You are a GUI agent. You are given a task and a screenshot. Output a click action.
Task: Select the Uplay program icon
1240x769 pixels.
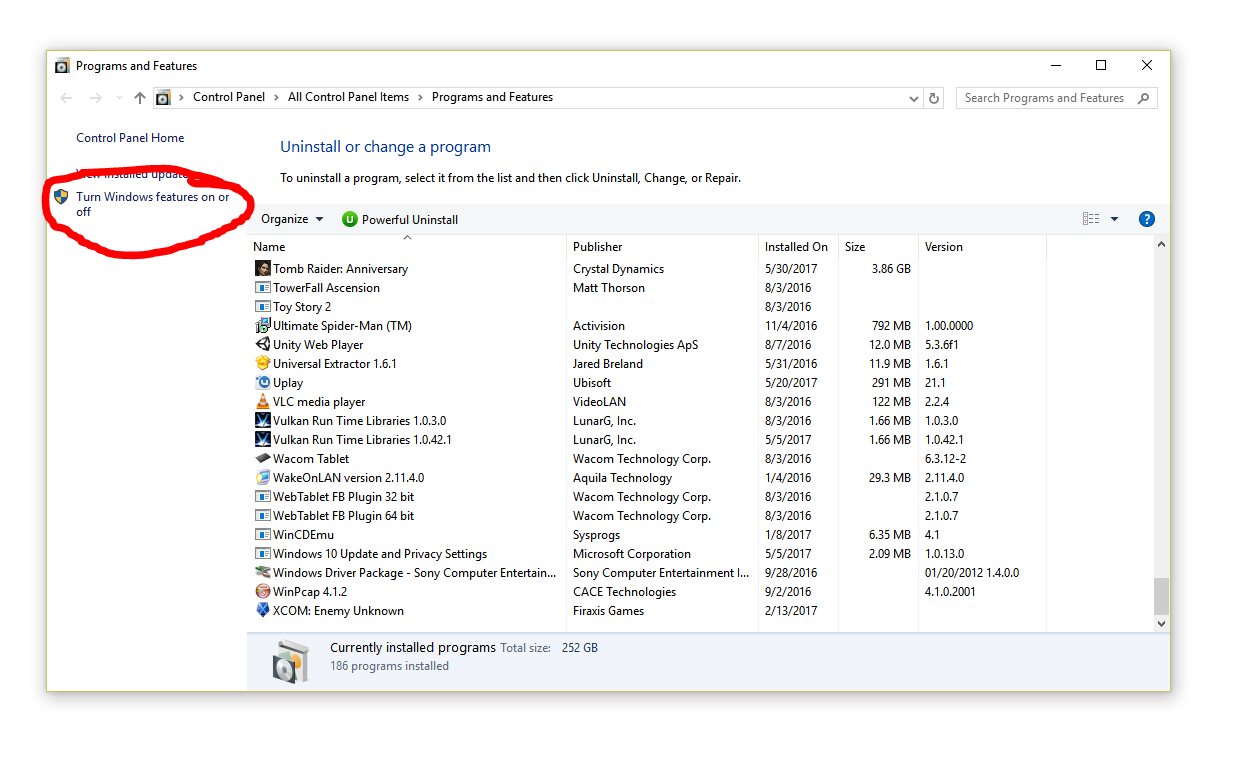point(263,383)
